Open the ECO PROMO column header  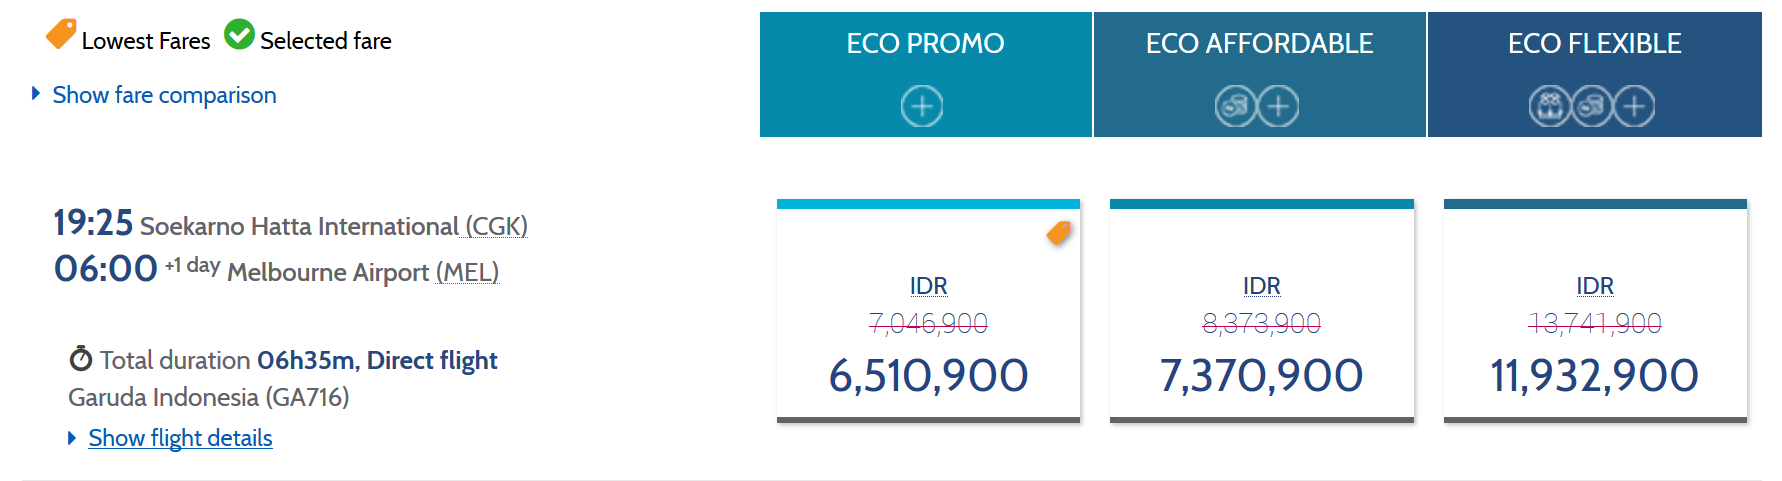click(926, 75)
